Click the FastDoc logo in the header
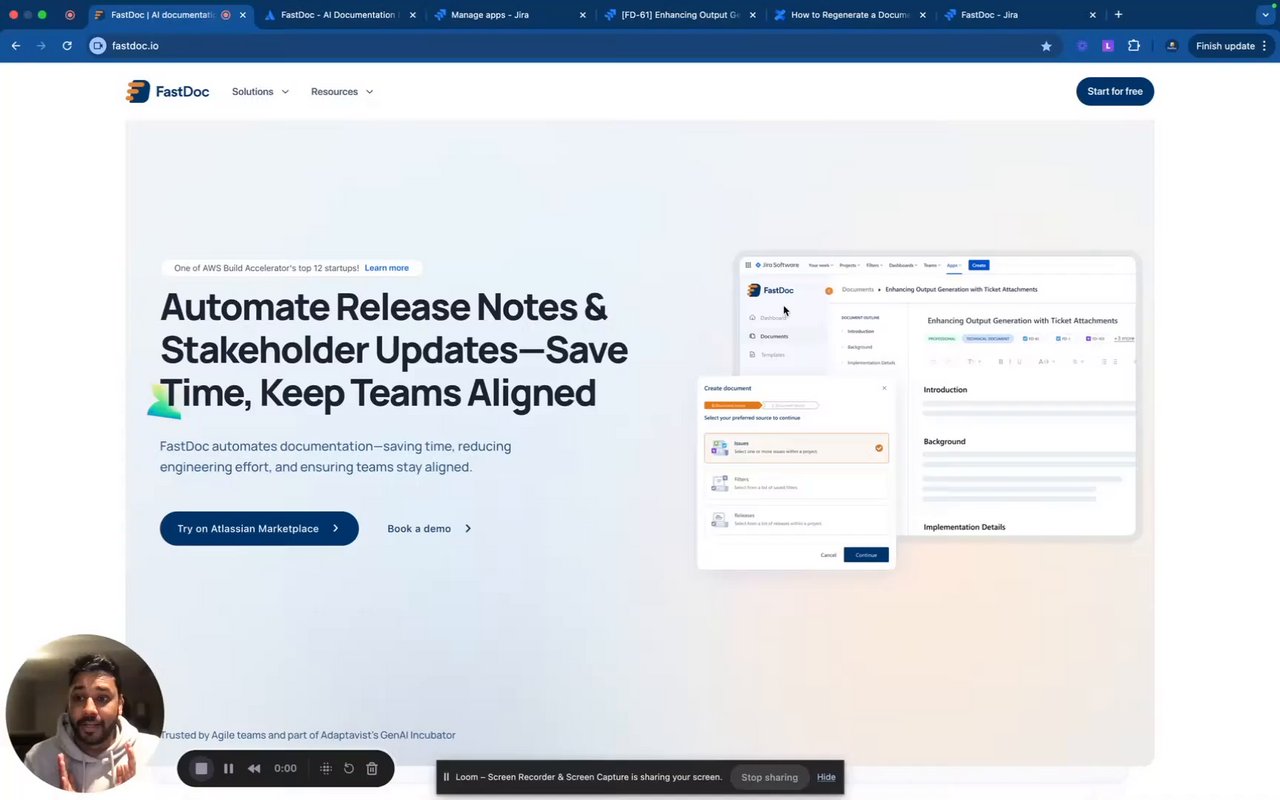Screen dimensions: 1280x800 pos(168,92)
